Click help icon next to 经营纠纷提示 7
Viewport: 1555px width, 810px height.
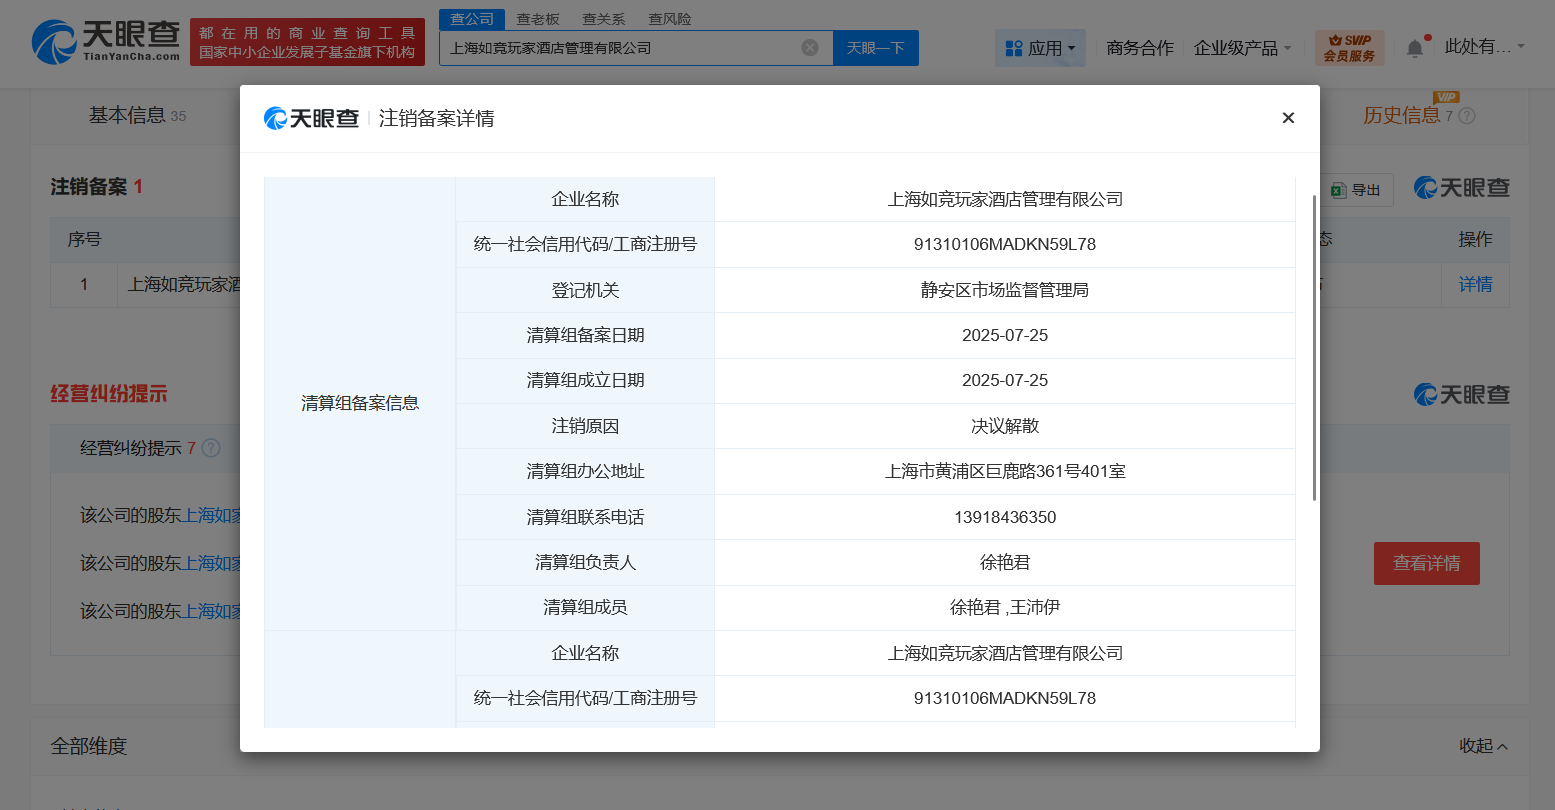[x=211, y=448]
